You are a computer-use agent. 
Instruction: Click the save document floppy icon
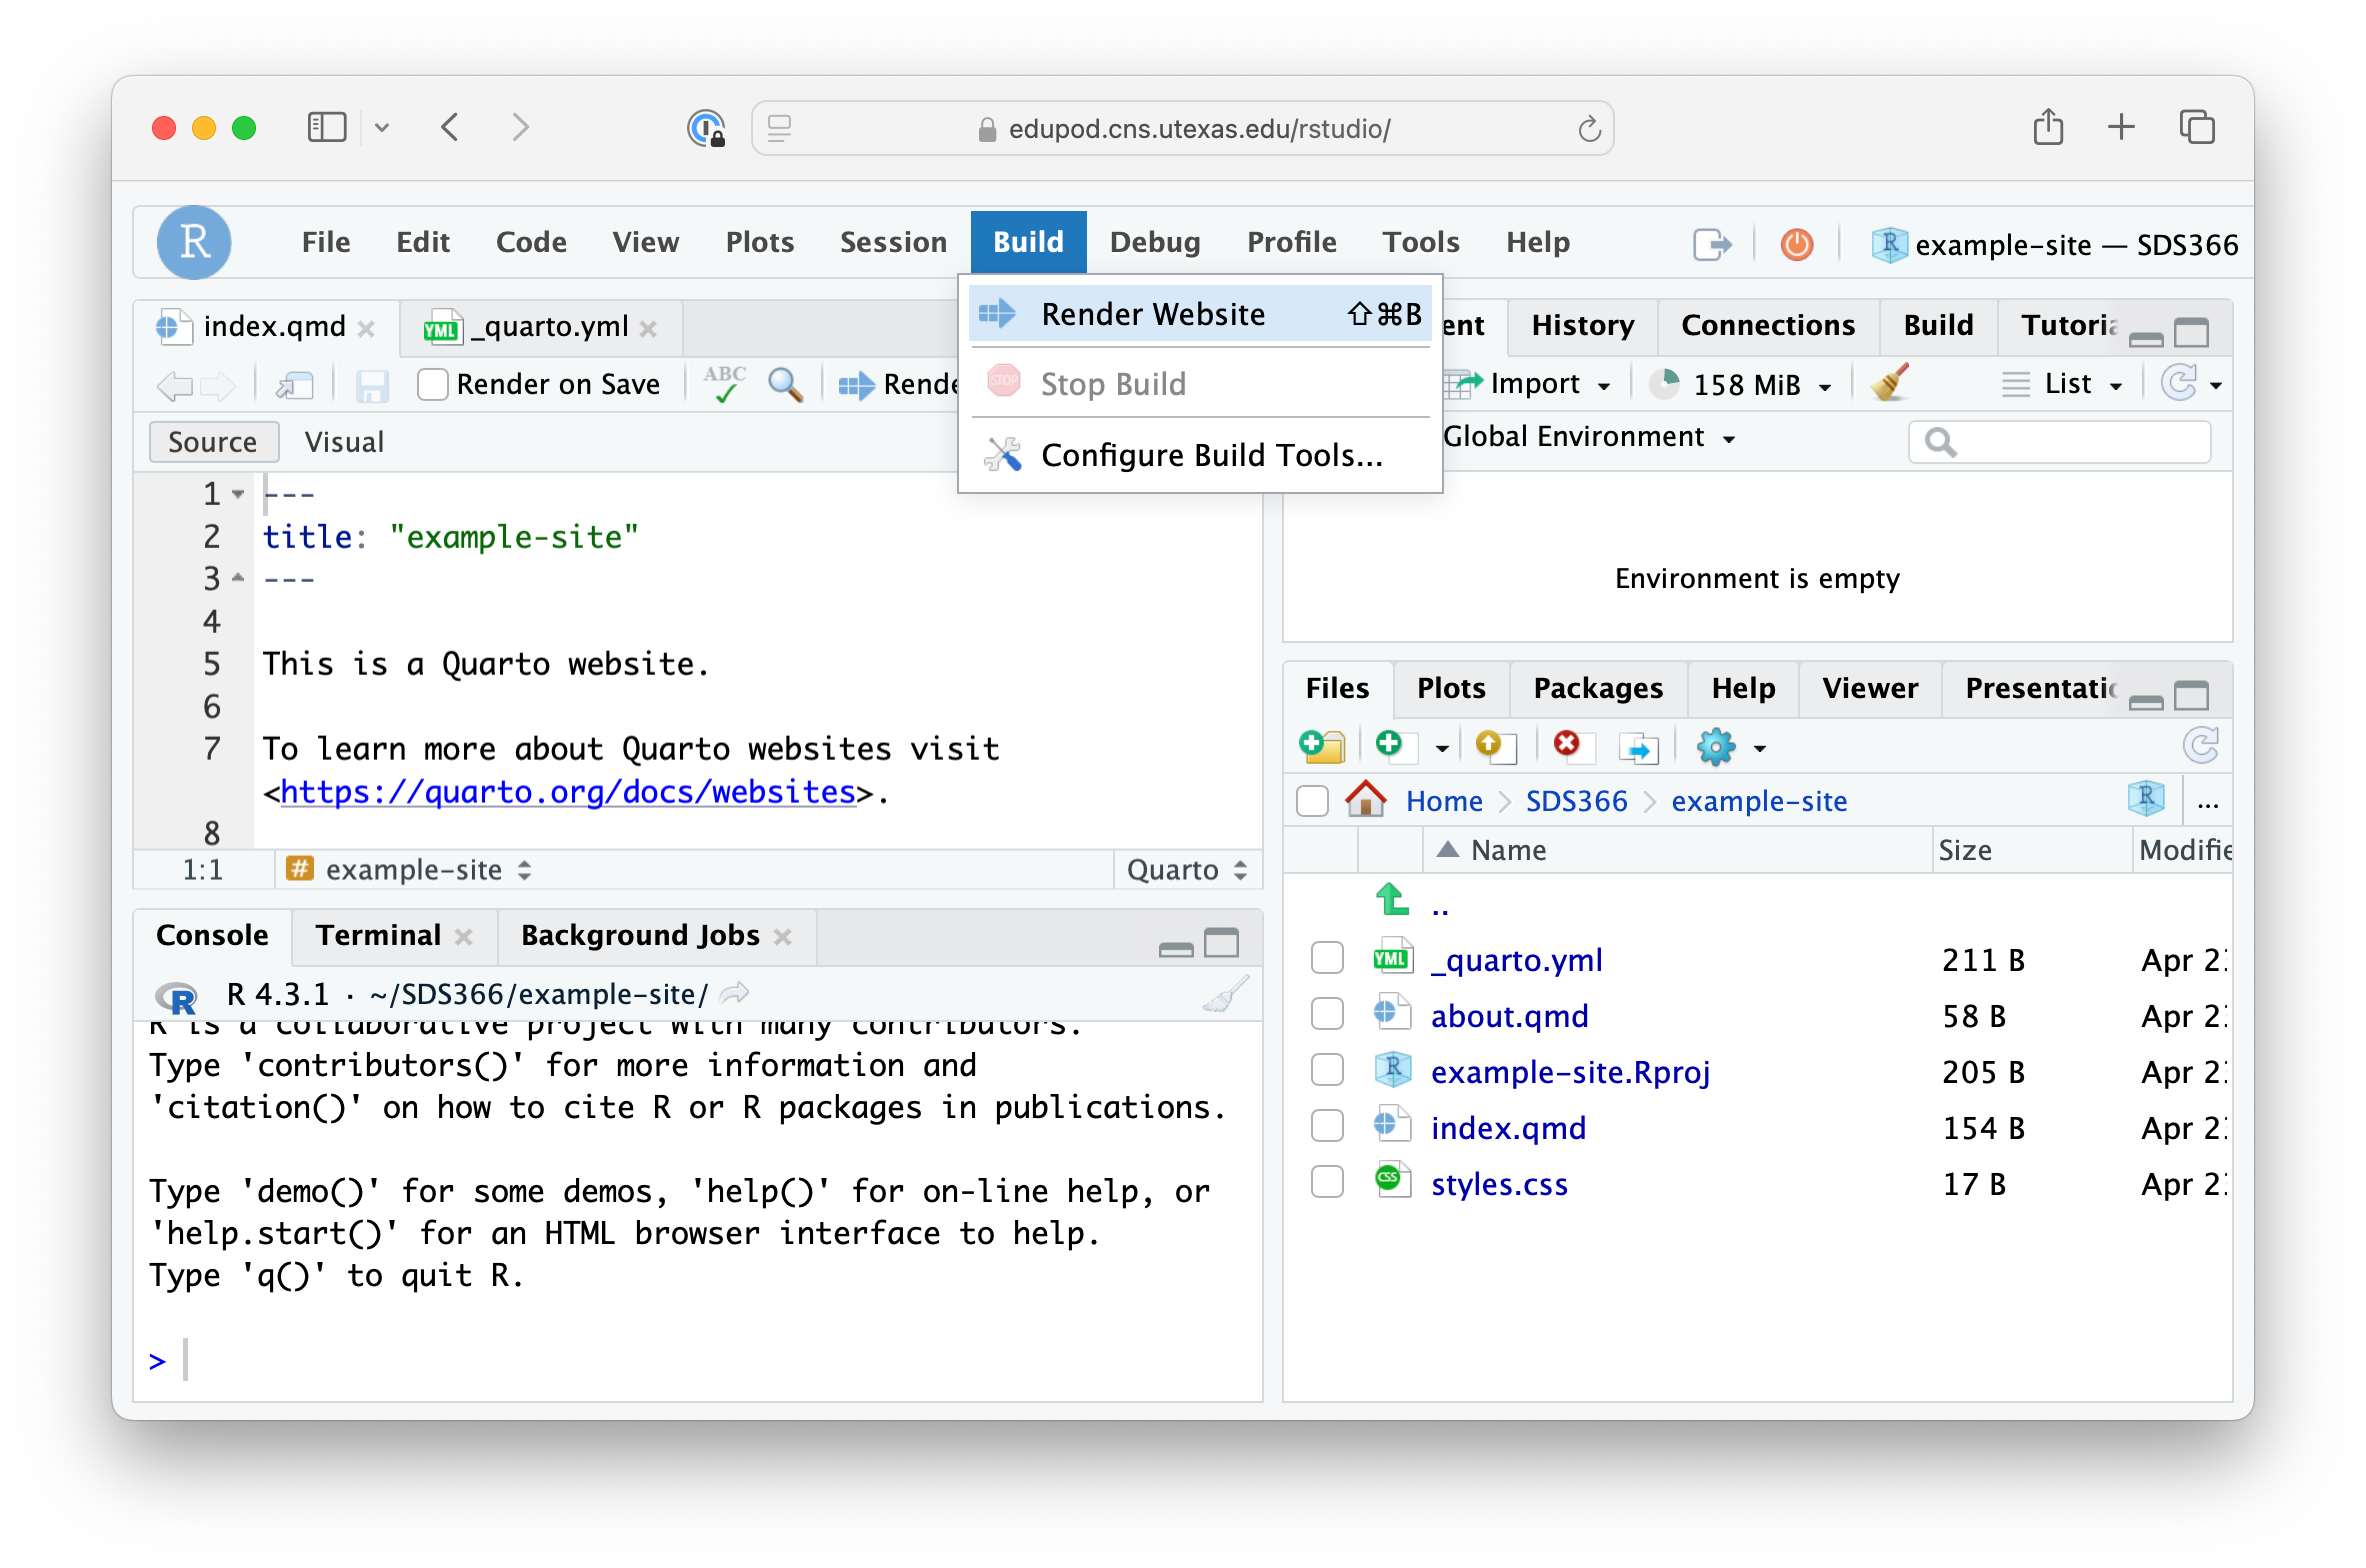coord(372,385)
